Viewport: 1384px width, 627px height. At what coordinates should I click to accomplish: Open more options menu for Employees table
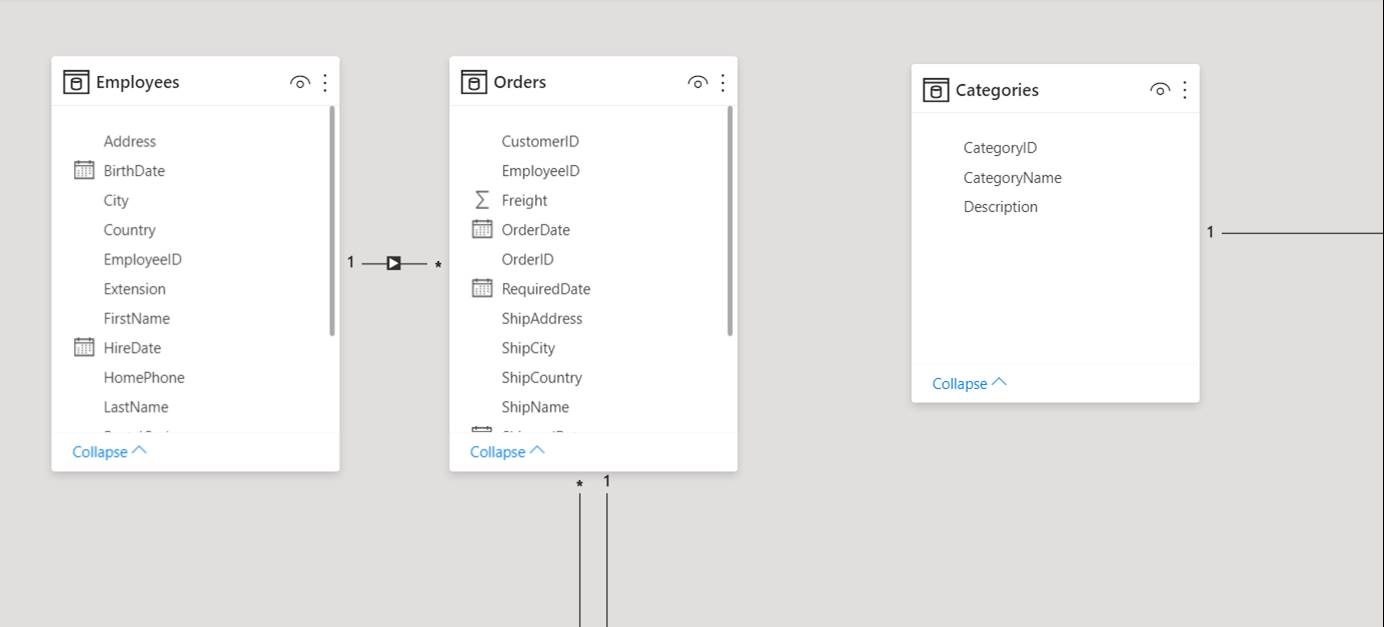pyautogui.click(x=325, y=83)
